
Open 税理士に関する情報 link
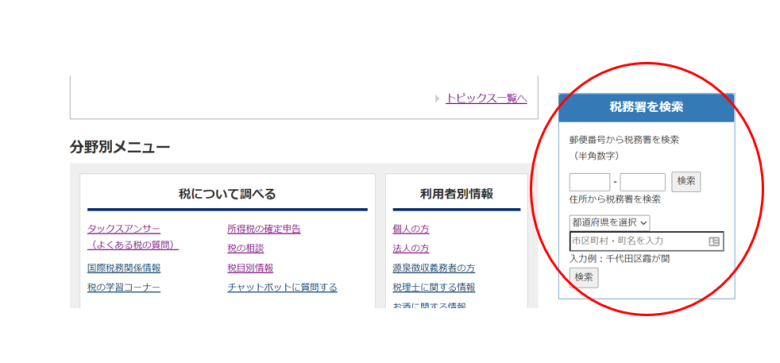point(434,287)
